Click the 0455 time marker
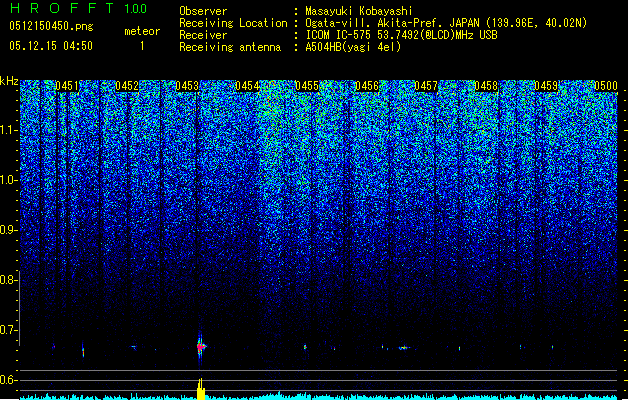The height and width of the screenshot is (400, 629). (x=307, y=86)
